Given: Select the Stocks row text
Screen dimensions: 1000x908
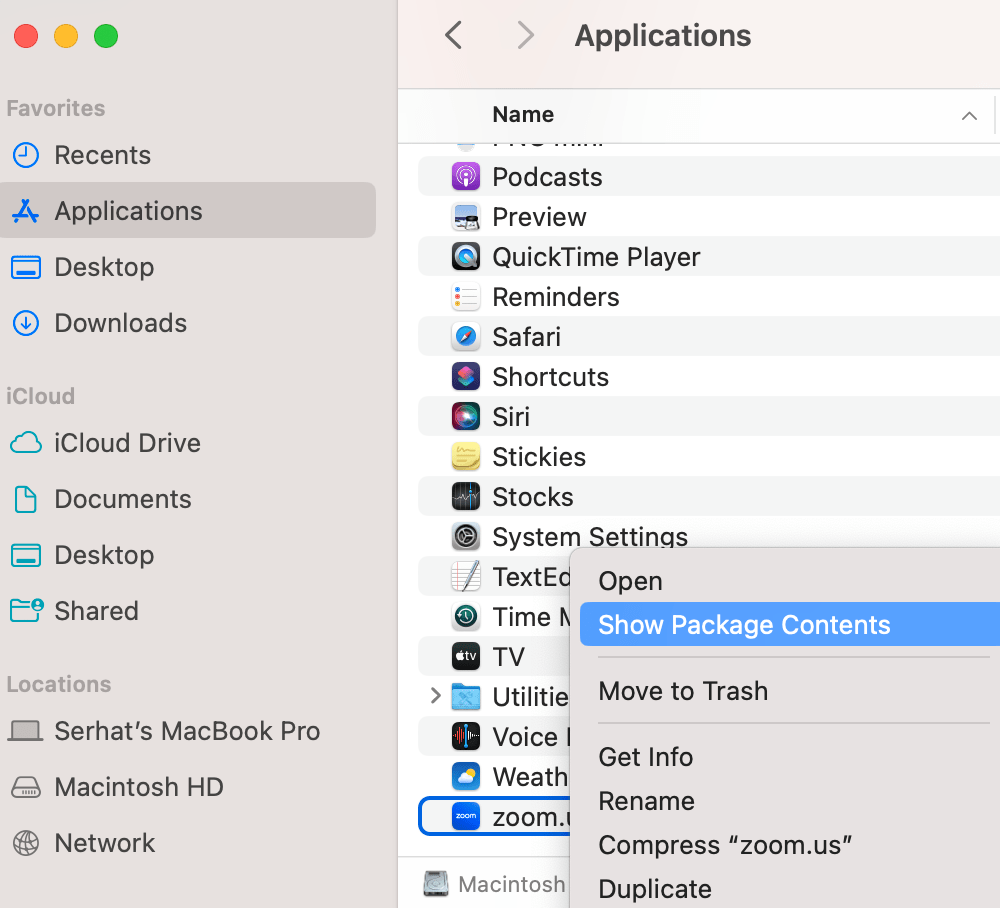Looking at the screenshot, I should click(x=533, y=497).
